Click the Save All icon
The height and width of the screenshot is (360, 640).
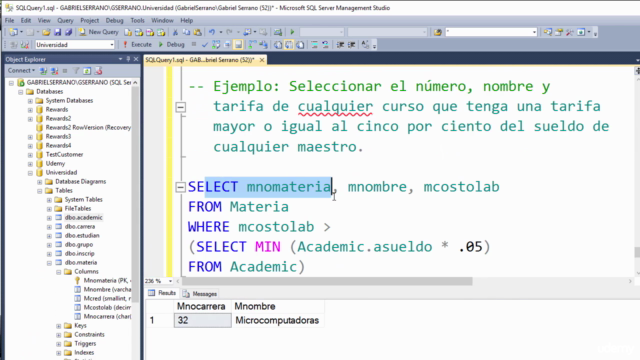pos(69,32)
